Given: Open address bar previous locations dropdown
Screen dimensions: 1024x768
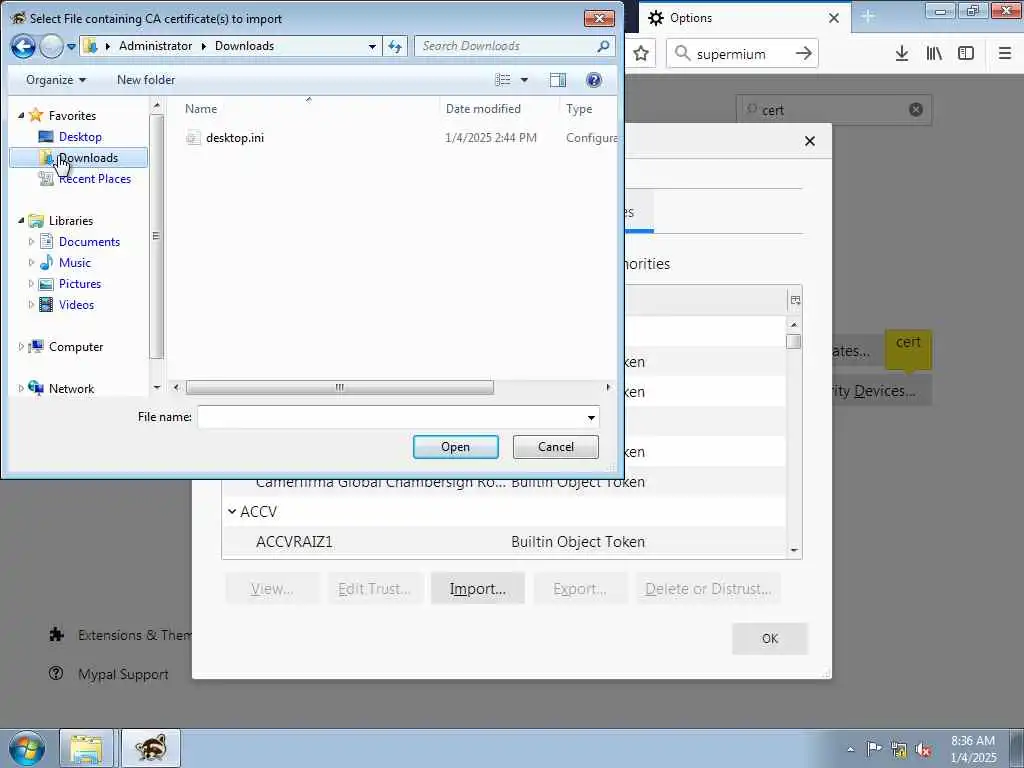Looking at the screenshot, I should pyautogui.click(x=372, y=46).
